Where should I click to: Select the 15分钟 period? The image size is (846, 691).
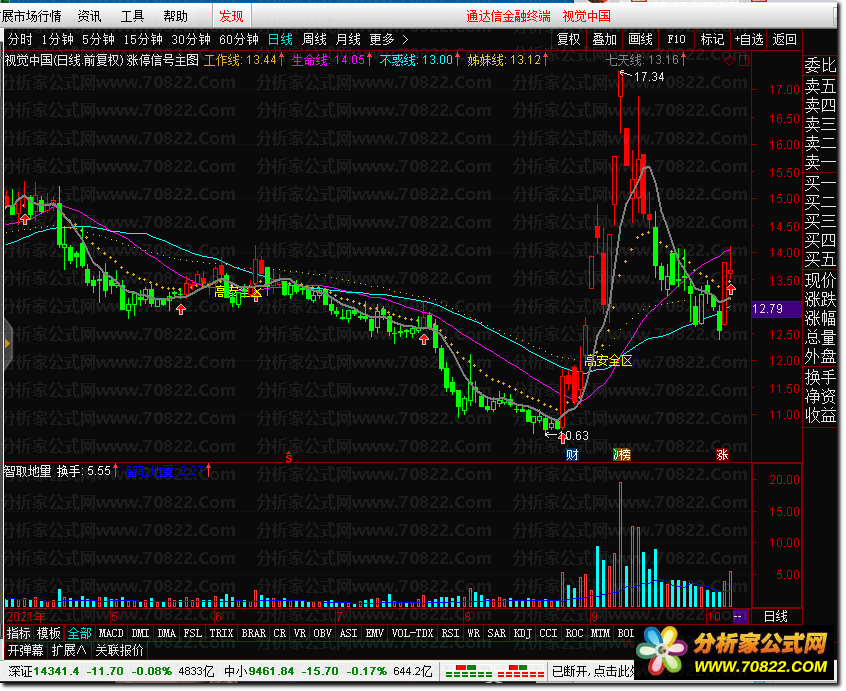click(x=143, y=39)
